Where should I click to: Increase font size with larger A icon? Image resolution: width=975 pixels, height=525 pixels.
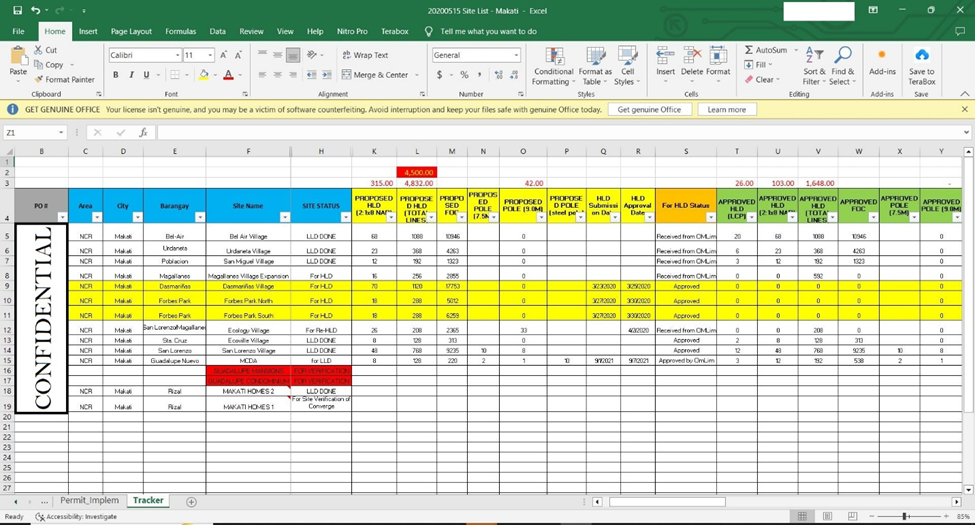[224, 55]
